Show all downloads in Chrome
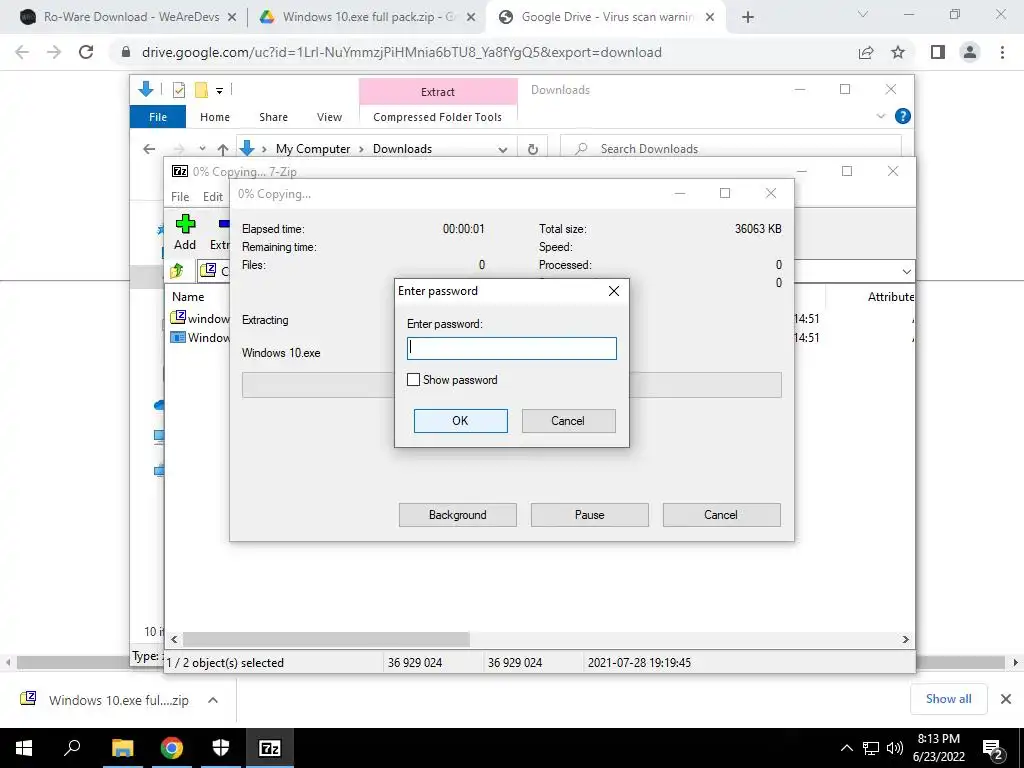The image size is (1024, 768). [948, 699]
